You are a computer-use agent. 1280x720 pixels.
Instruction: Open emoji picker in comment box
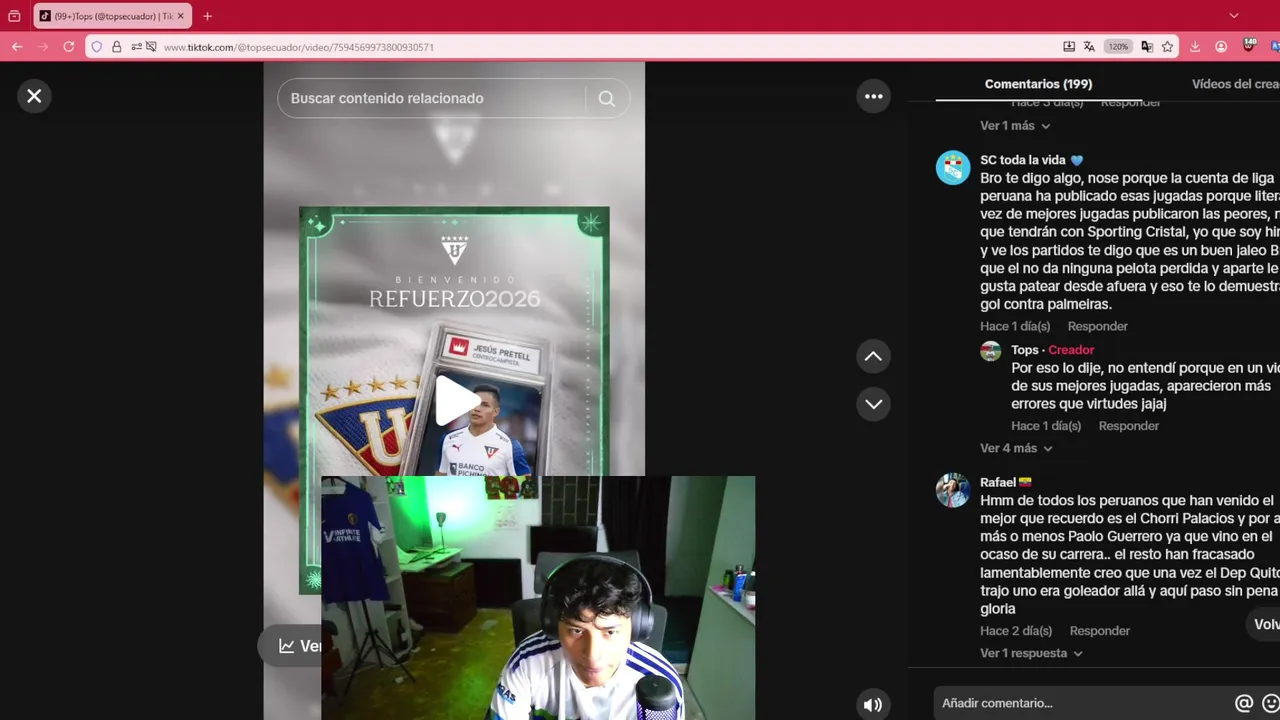click(1271, 703)
